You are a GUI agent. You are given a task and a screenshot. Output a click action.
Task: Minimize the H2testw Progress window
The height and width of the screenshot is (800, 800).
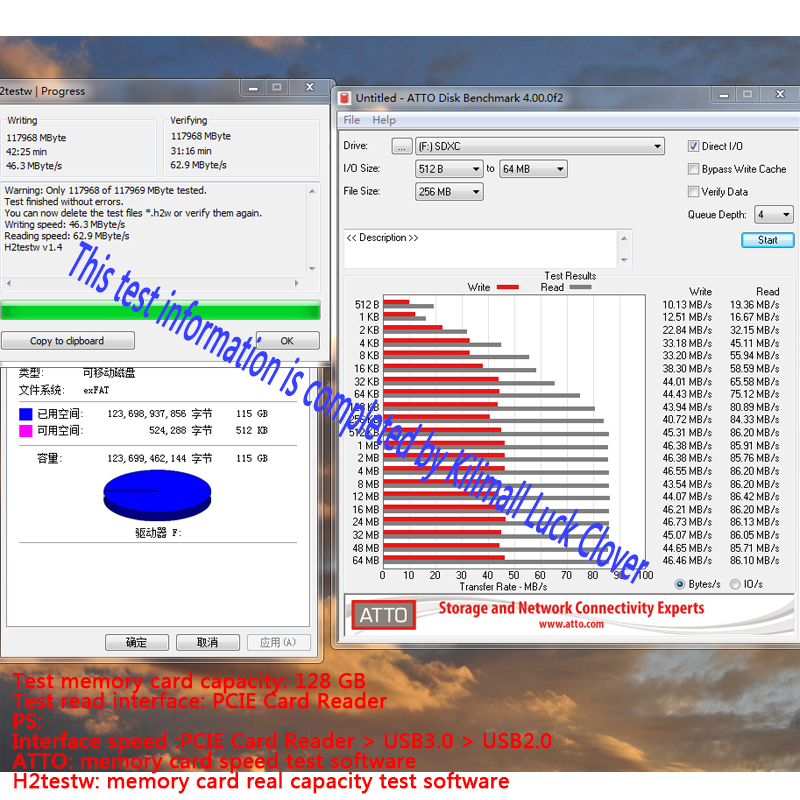point(253,88)
